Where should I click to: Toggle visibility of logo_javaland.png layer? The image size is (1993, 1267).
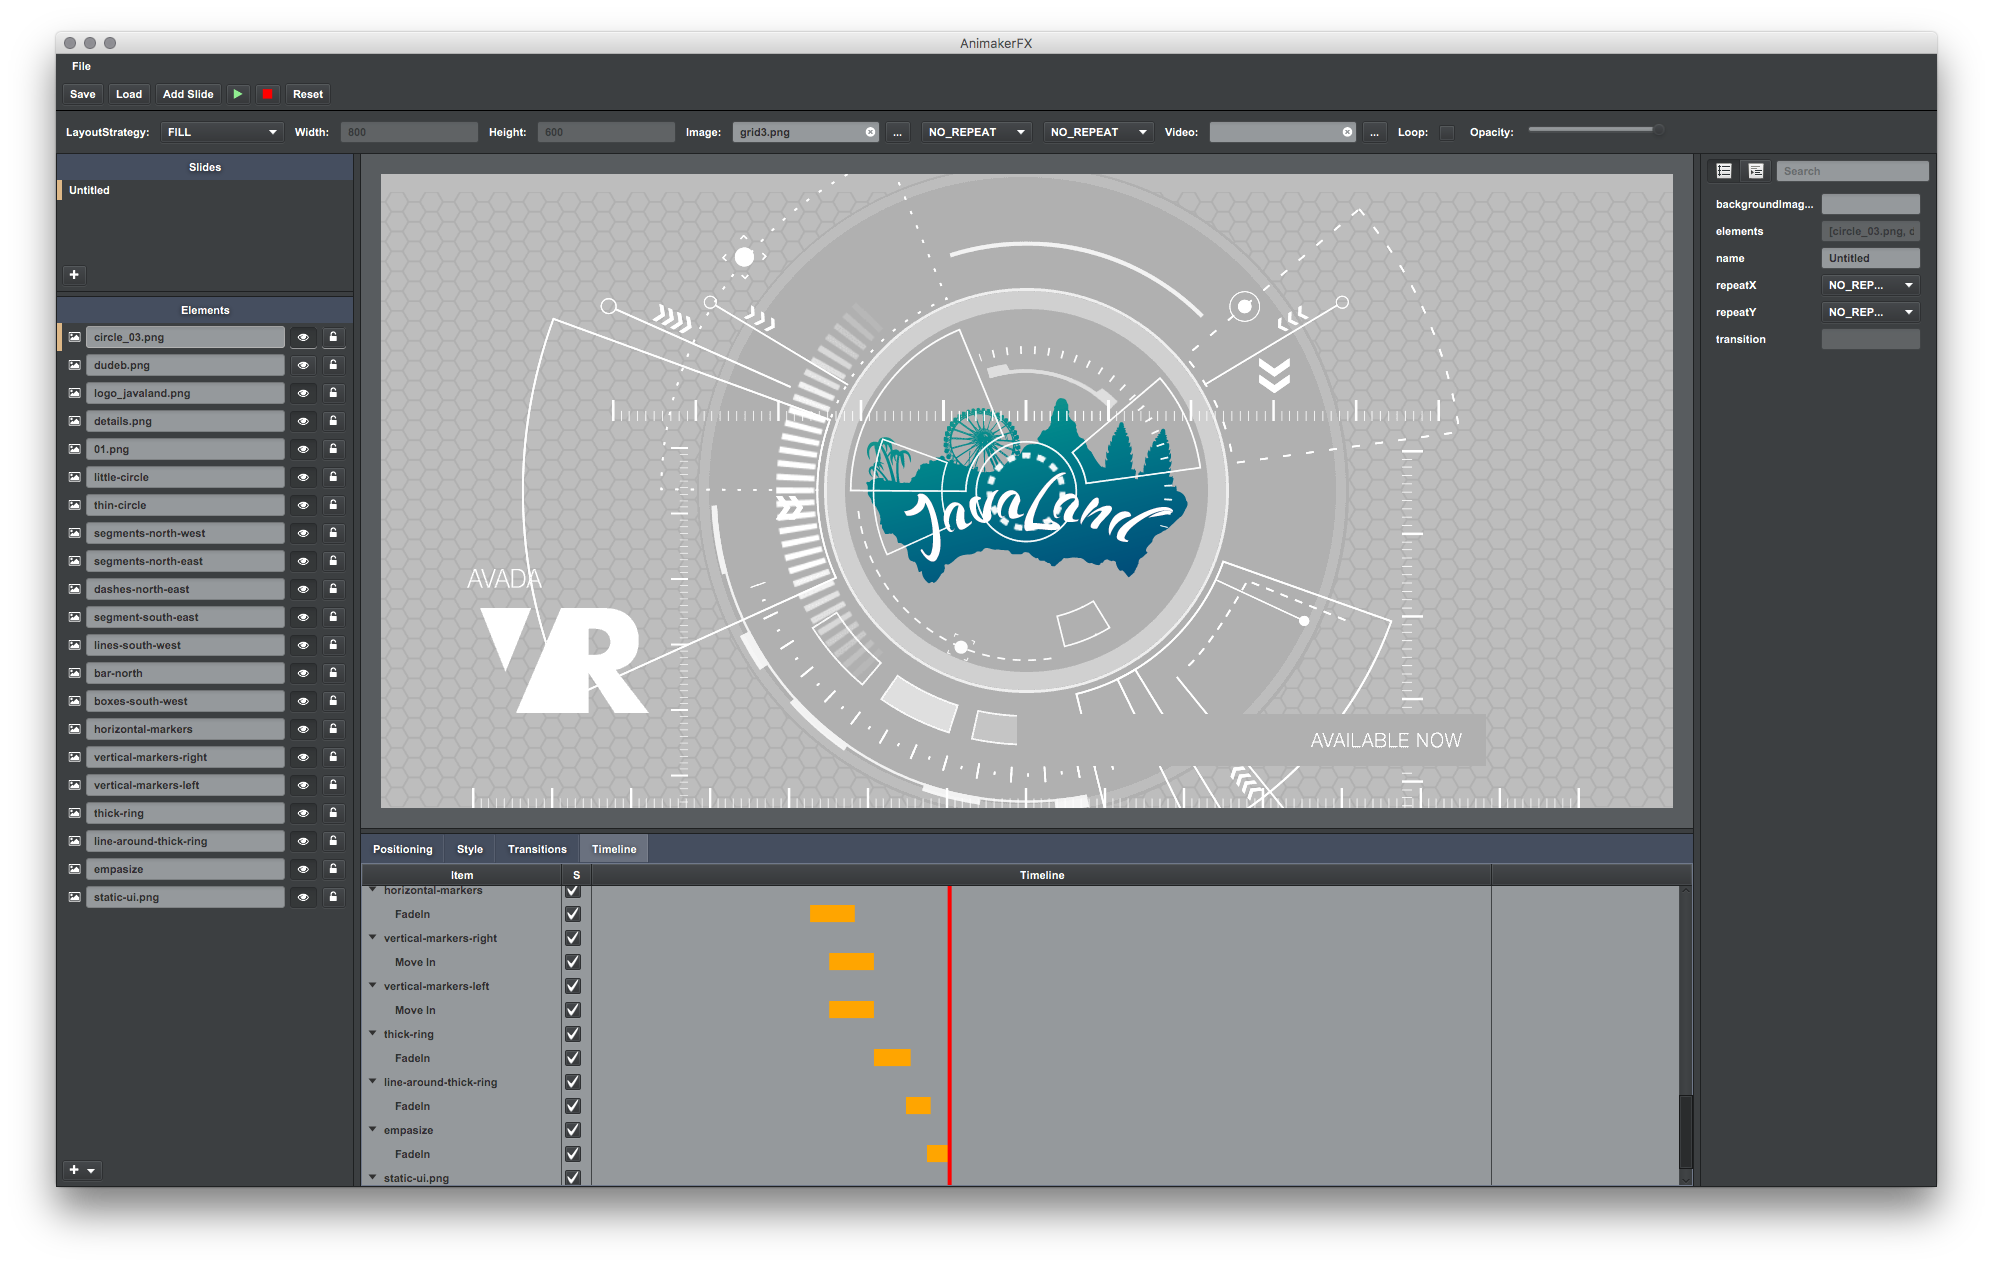click(x=304, y=392)
